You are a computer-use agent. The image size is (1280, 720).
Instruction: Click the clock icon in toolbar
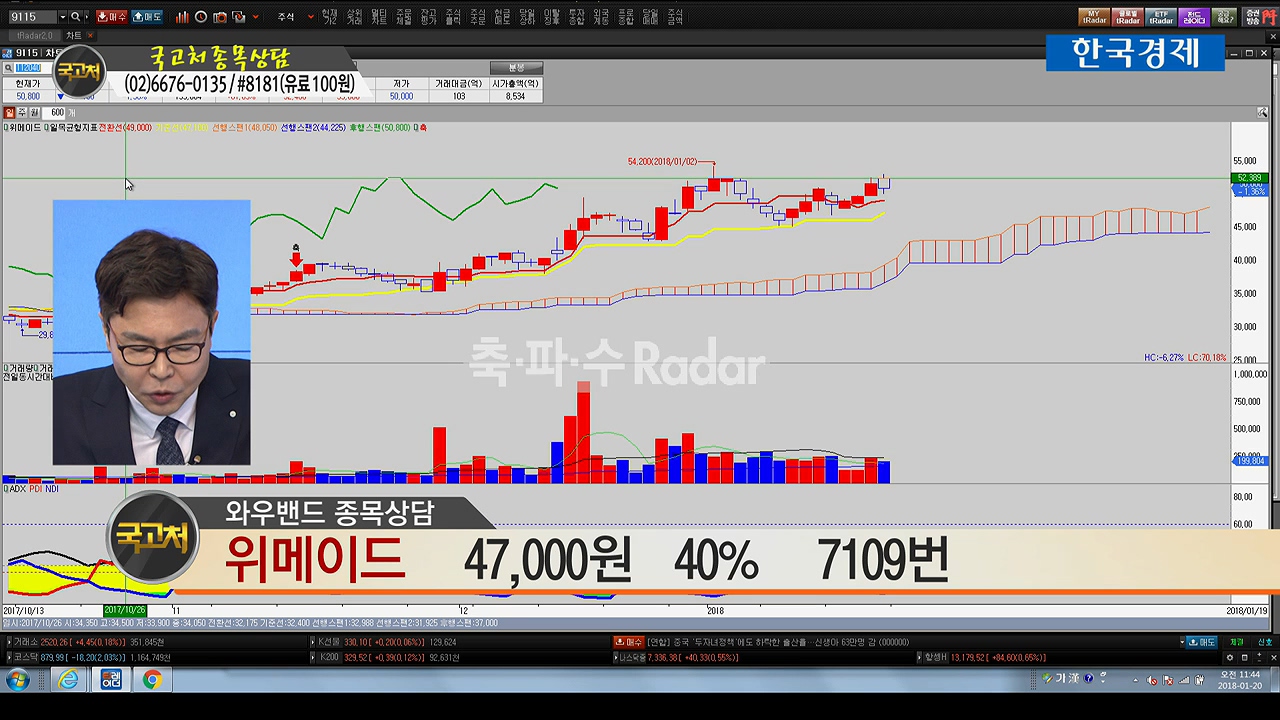click(x=201, y=17)
